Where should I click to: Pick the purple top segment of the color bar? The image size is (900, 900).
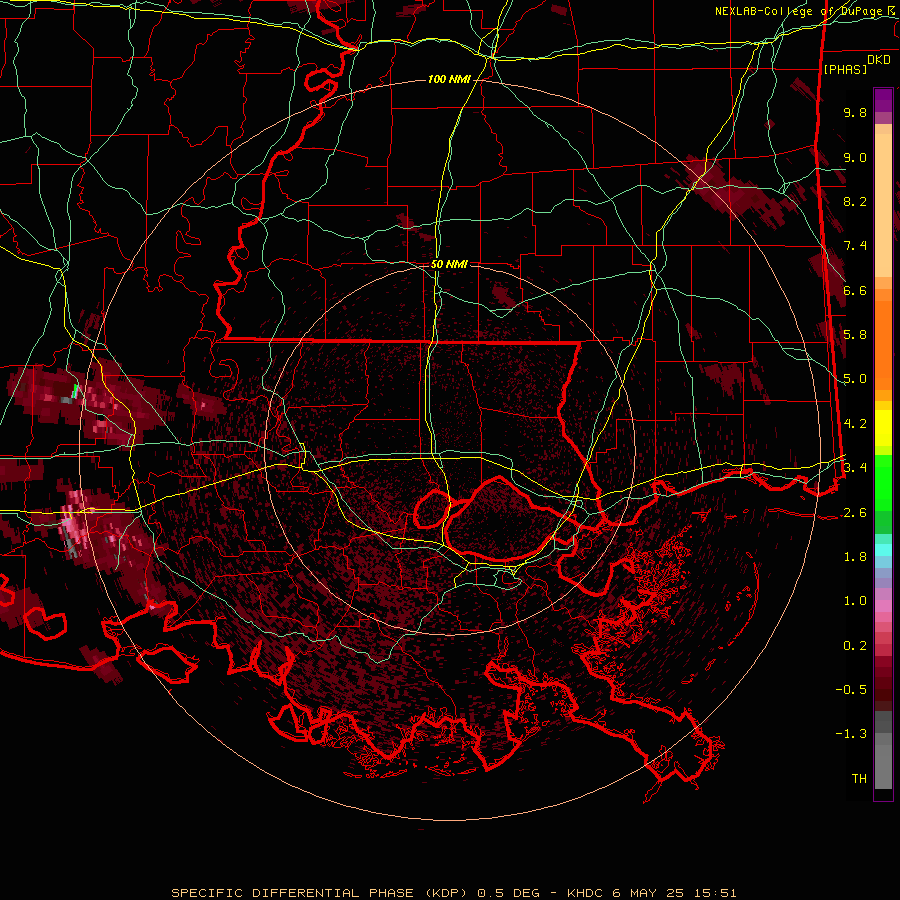883,101
